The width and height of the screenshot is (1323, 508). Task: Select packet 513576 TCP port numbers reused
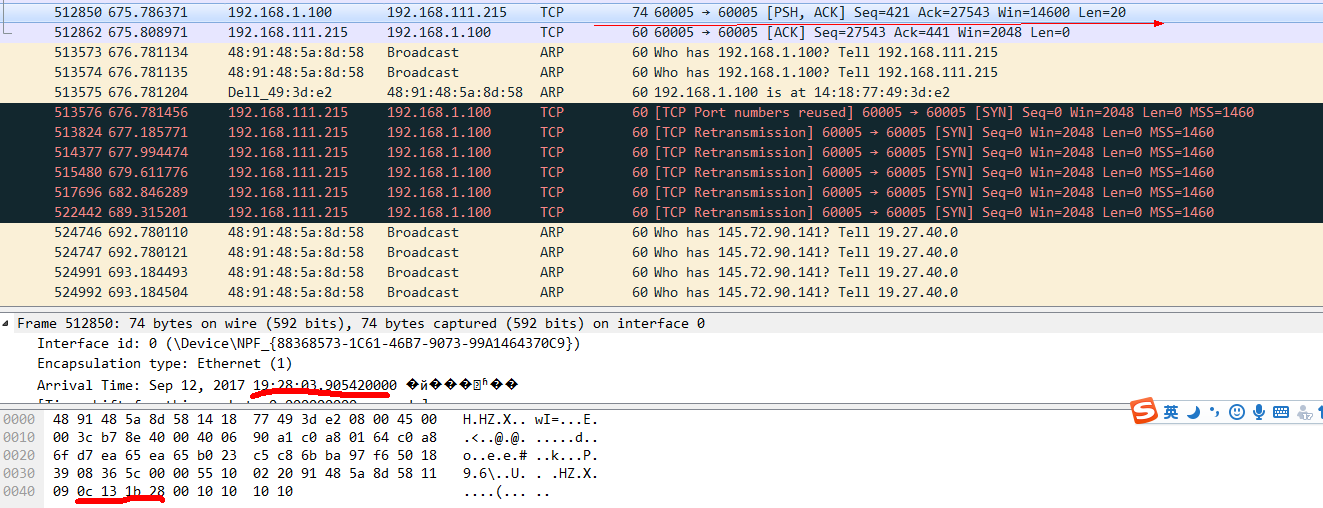(661, 112)
